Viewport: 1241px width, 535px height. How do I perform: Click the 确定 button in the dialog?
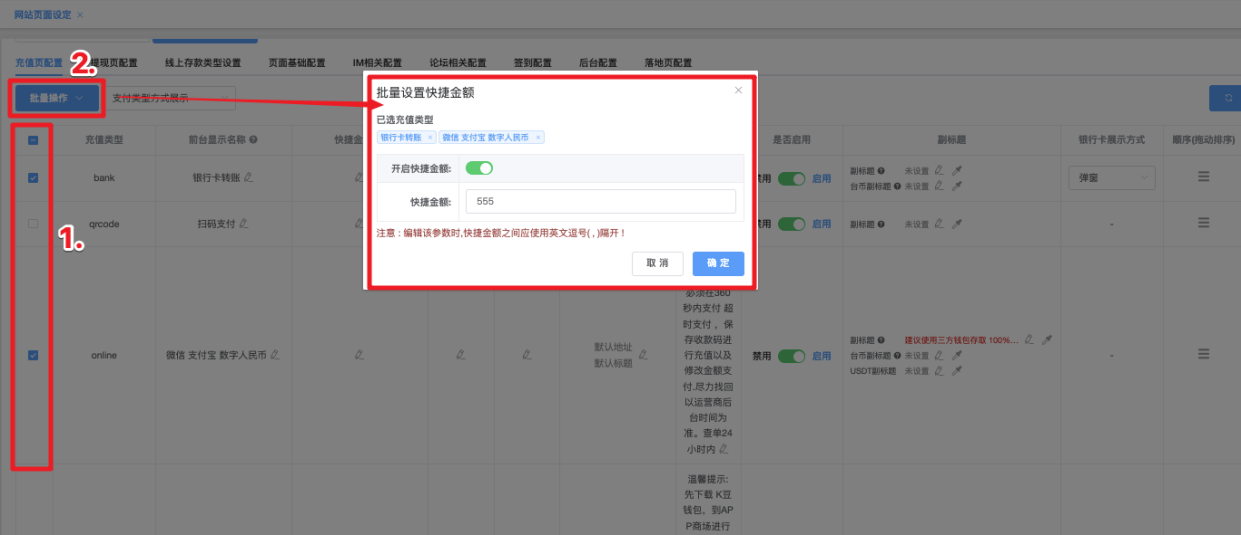(718, 263)
